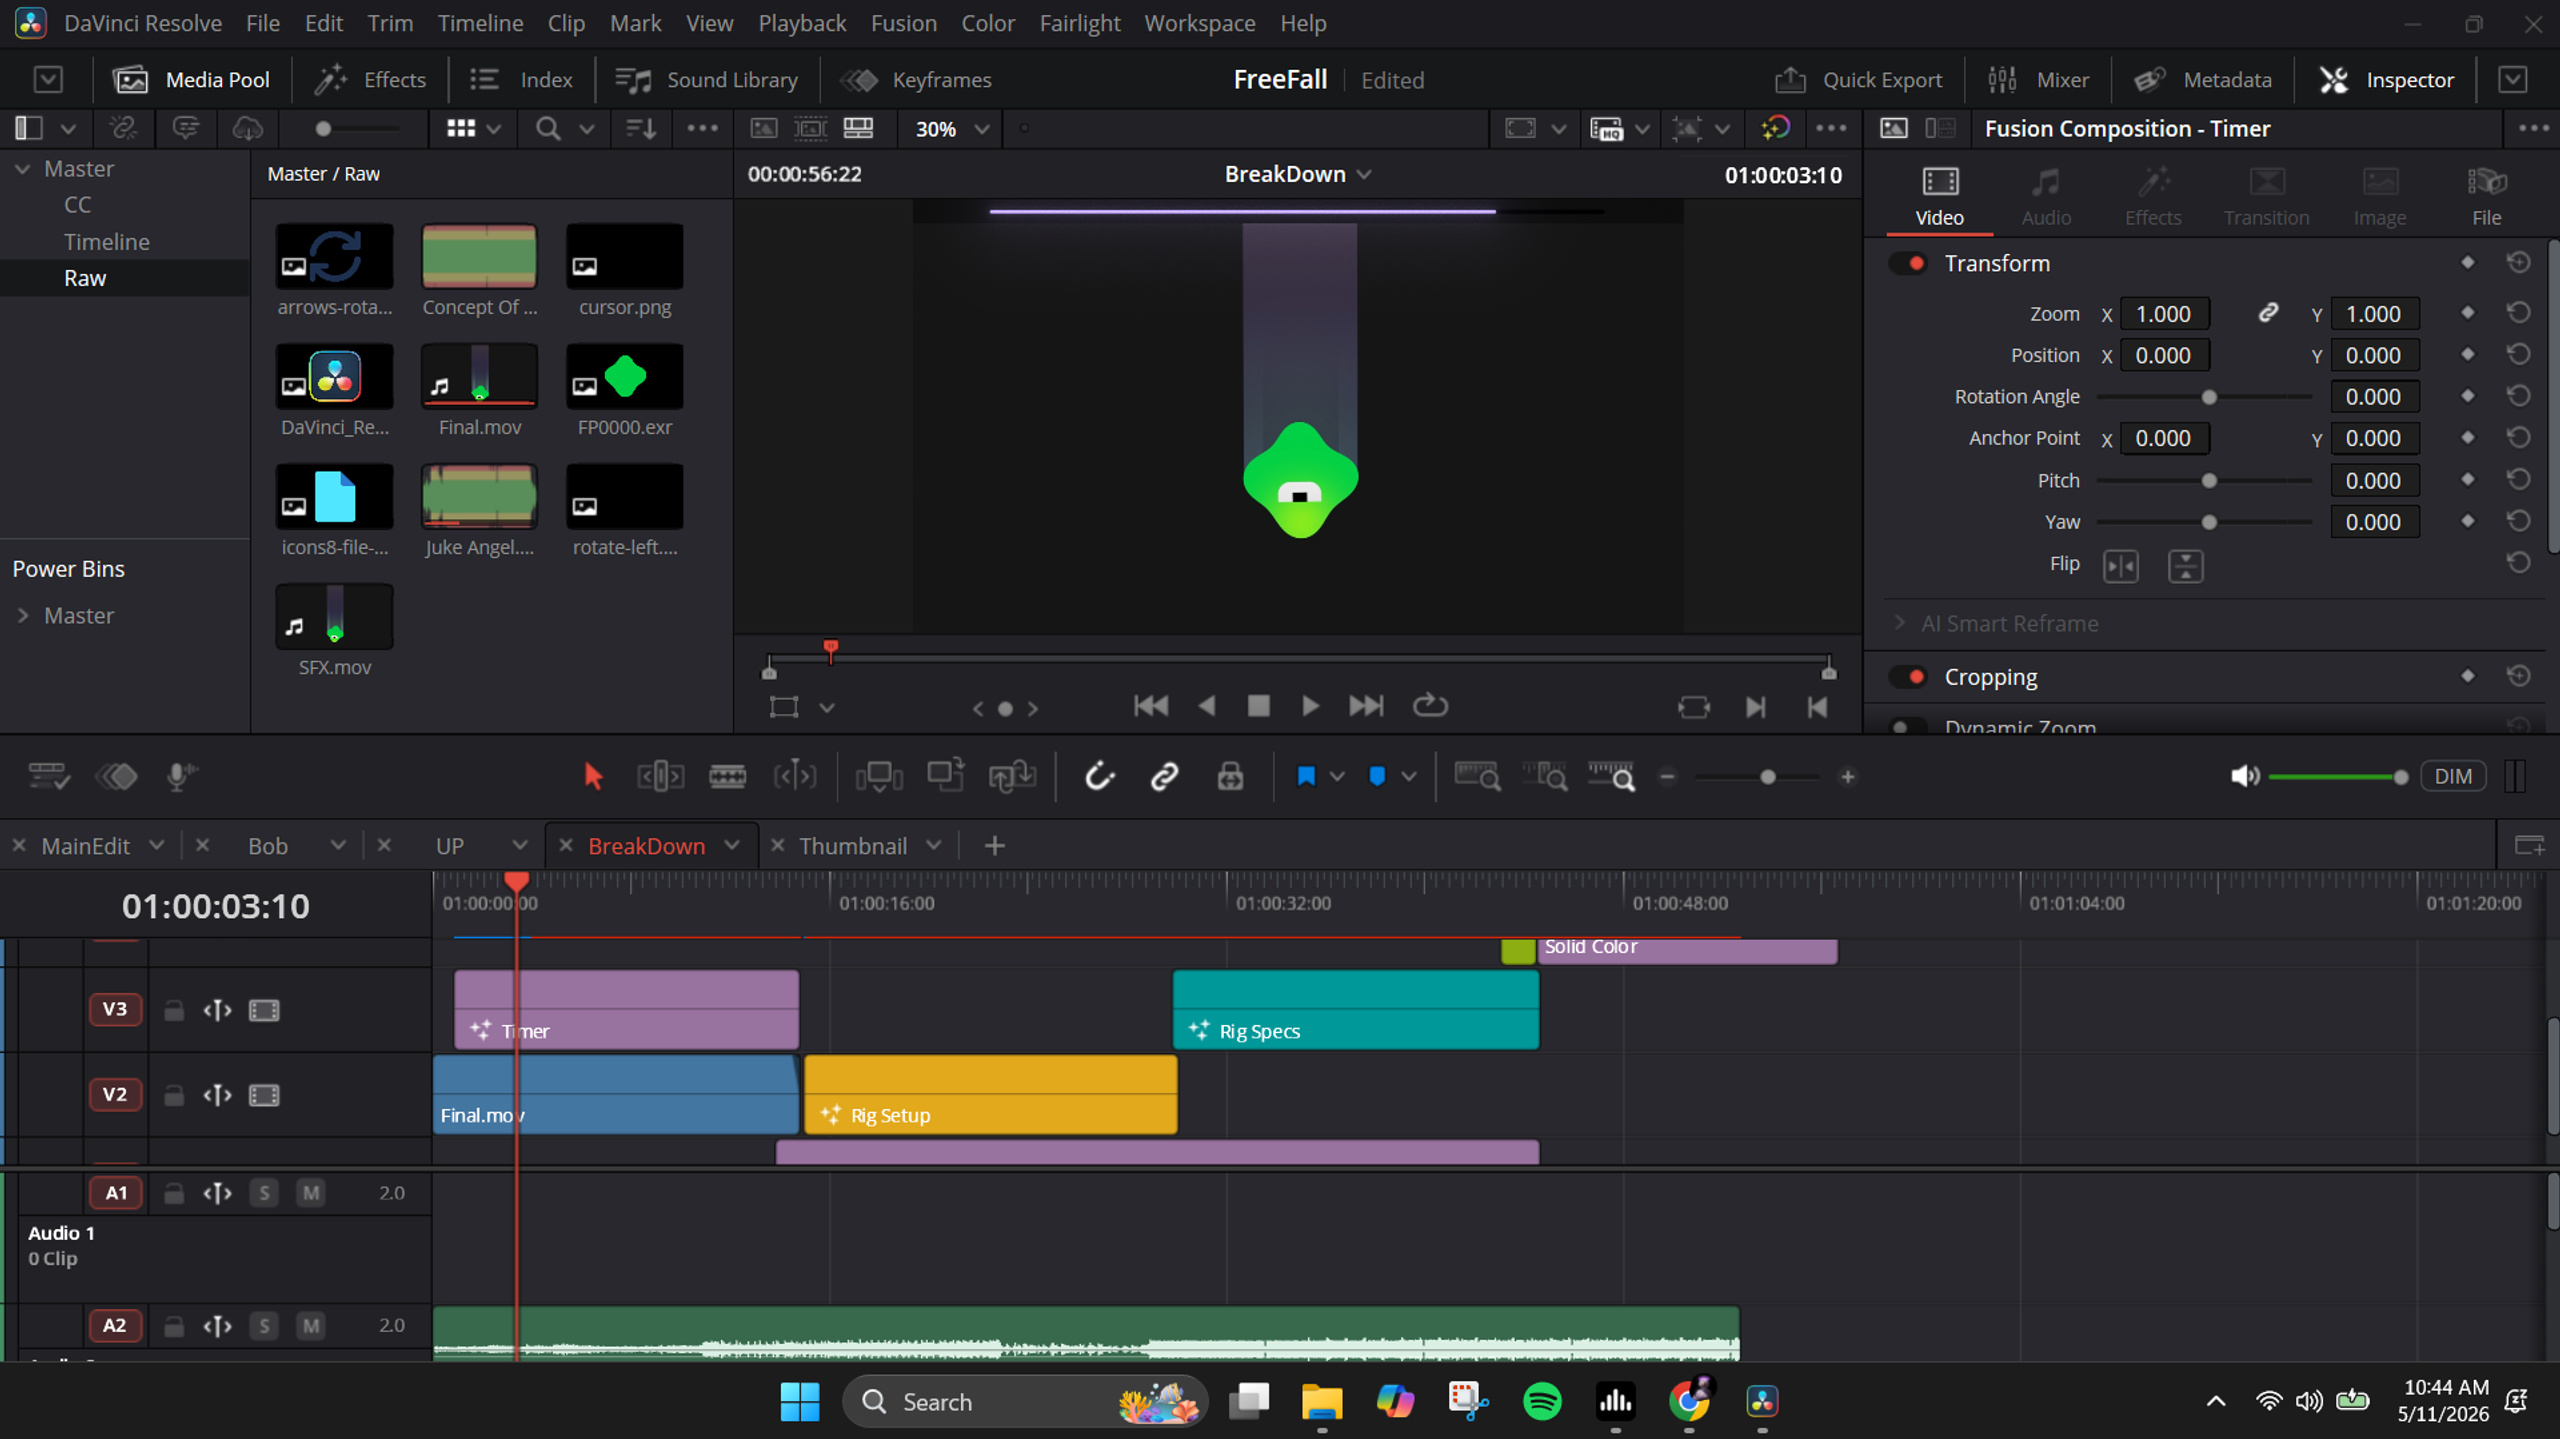Switch to File tab in Inspector
Viewport: 2560px width, 1439px height.
pyautogui.click(x=2486, y=197)
